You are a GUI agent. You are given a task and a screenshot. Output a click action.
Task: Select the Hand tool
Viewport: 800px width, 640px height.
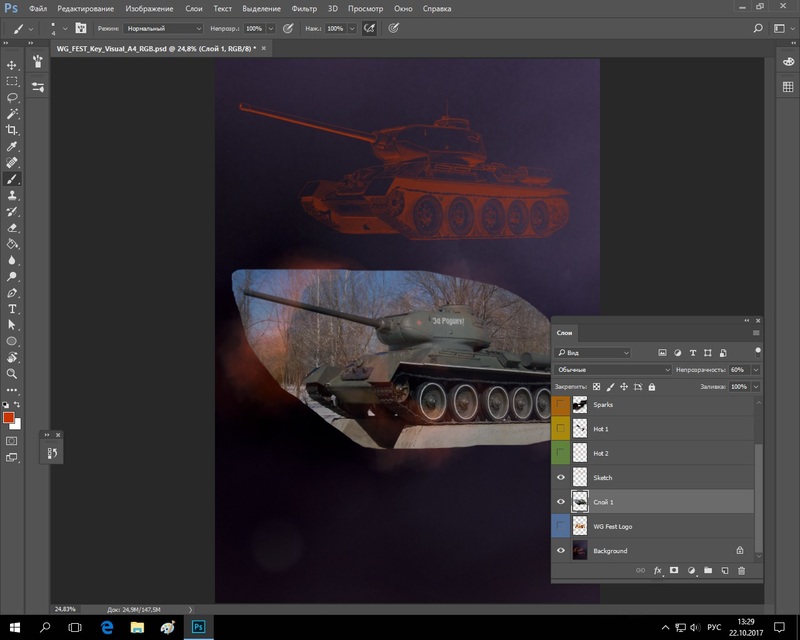click(12, 357)
